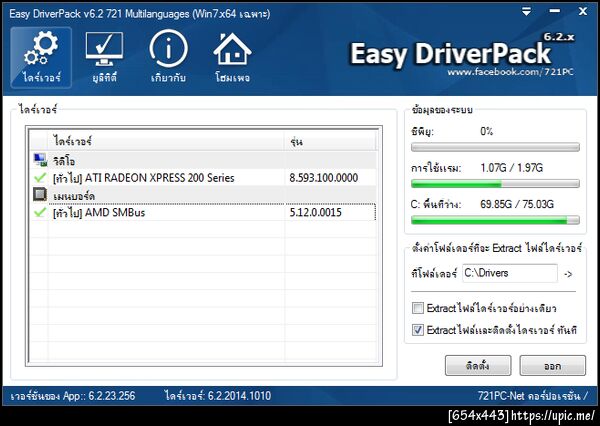The height and width of the screenshot is (426, 600).
Task: Toggle the green check for AMD SMBus
Action: 40,212
